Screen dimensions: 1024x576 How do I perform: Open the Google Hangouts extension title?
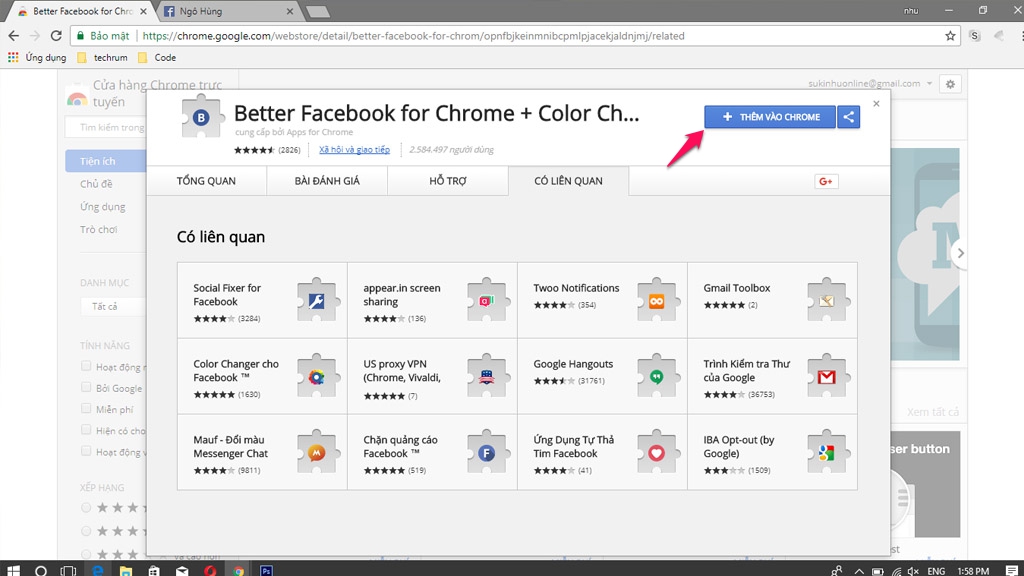573,364
